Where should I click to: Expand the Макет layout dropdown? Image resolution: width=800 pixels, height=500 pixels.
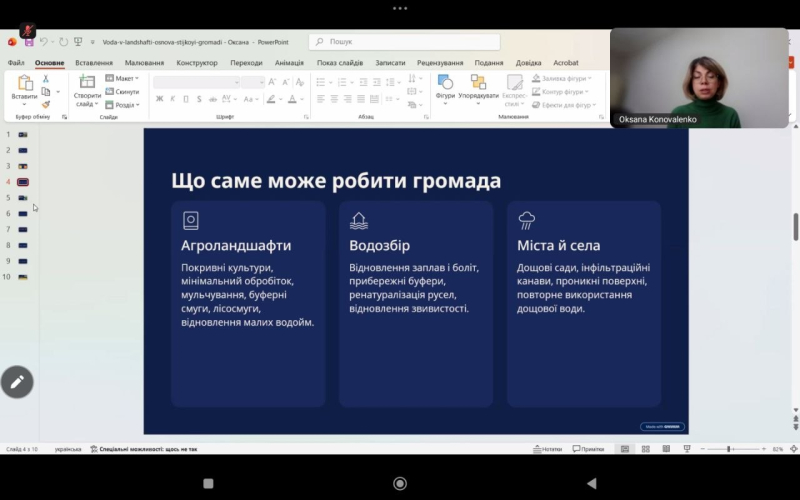[122, 78]
